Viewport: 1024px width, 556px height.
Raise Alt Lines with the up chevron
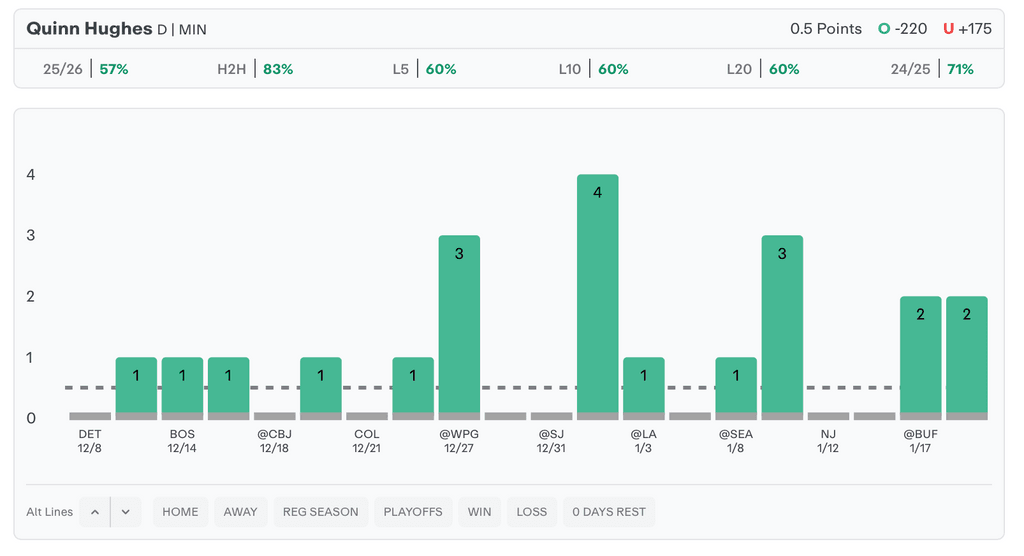[x=94, y=512]
